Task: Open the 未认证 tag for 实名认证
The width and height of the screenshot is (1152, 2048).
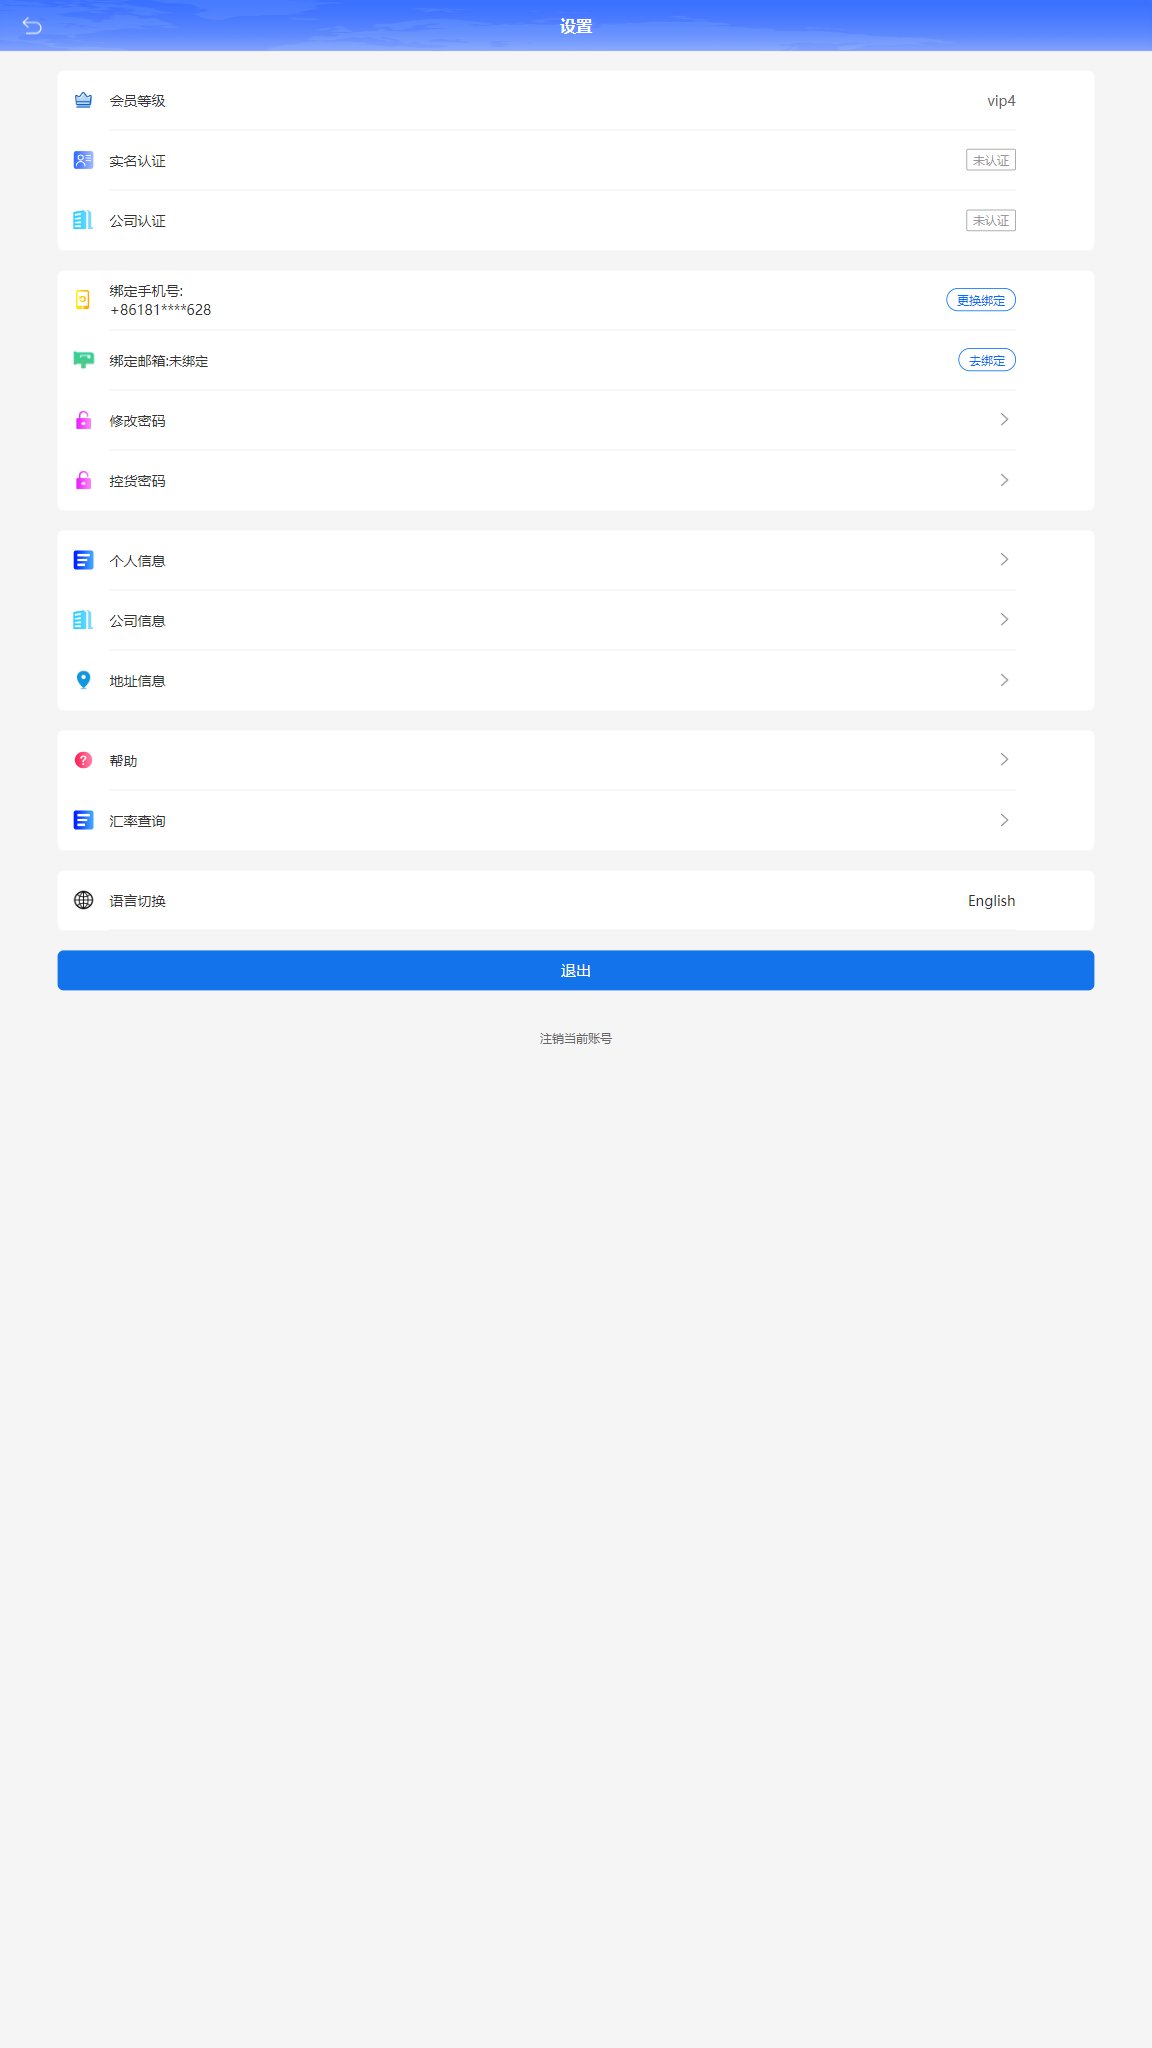Action: pos(991,160)
